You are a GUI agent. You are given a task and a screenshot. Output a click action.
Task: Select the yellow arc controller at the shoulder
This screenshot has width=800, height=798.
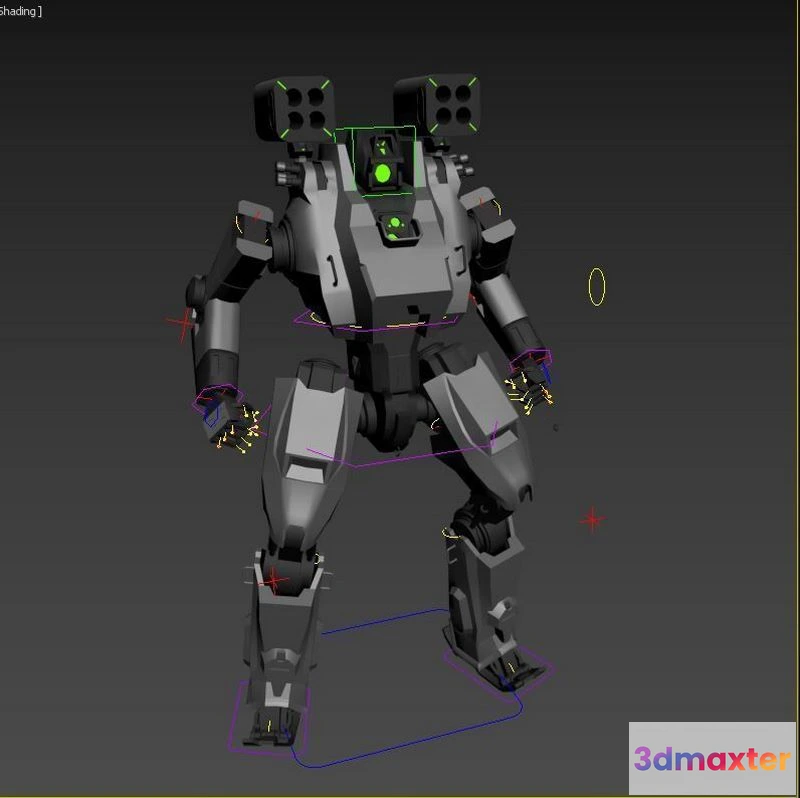(240, 222)
